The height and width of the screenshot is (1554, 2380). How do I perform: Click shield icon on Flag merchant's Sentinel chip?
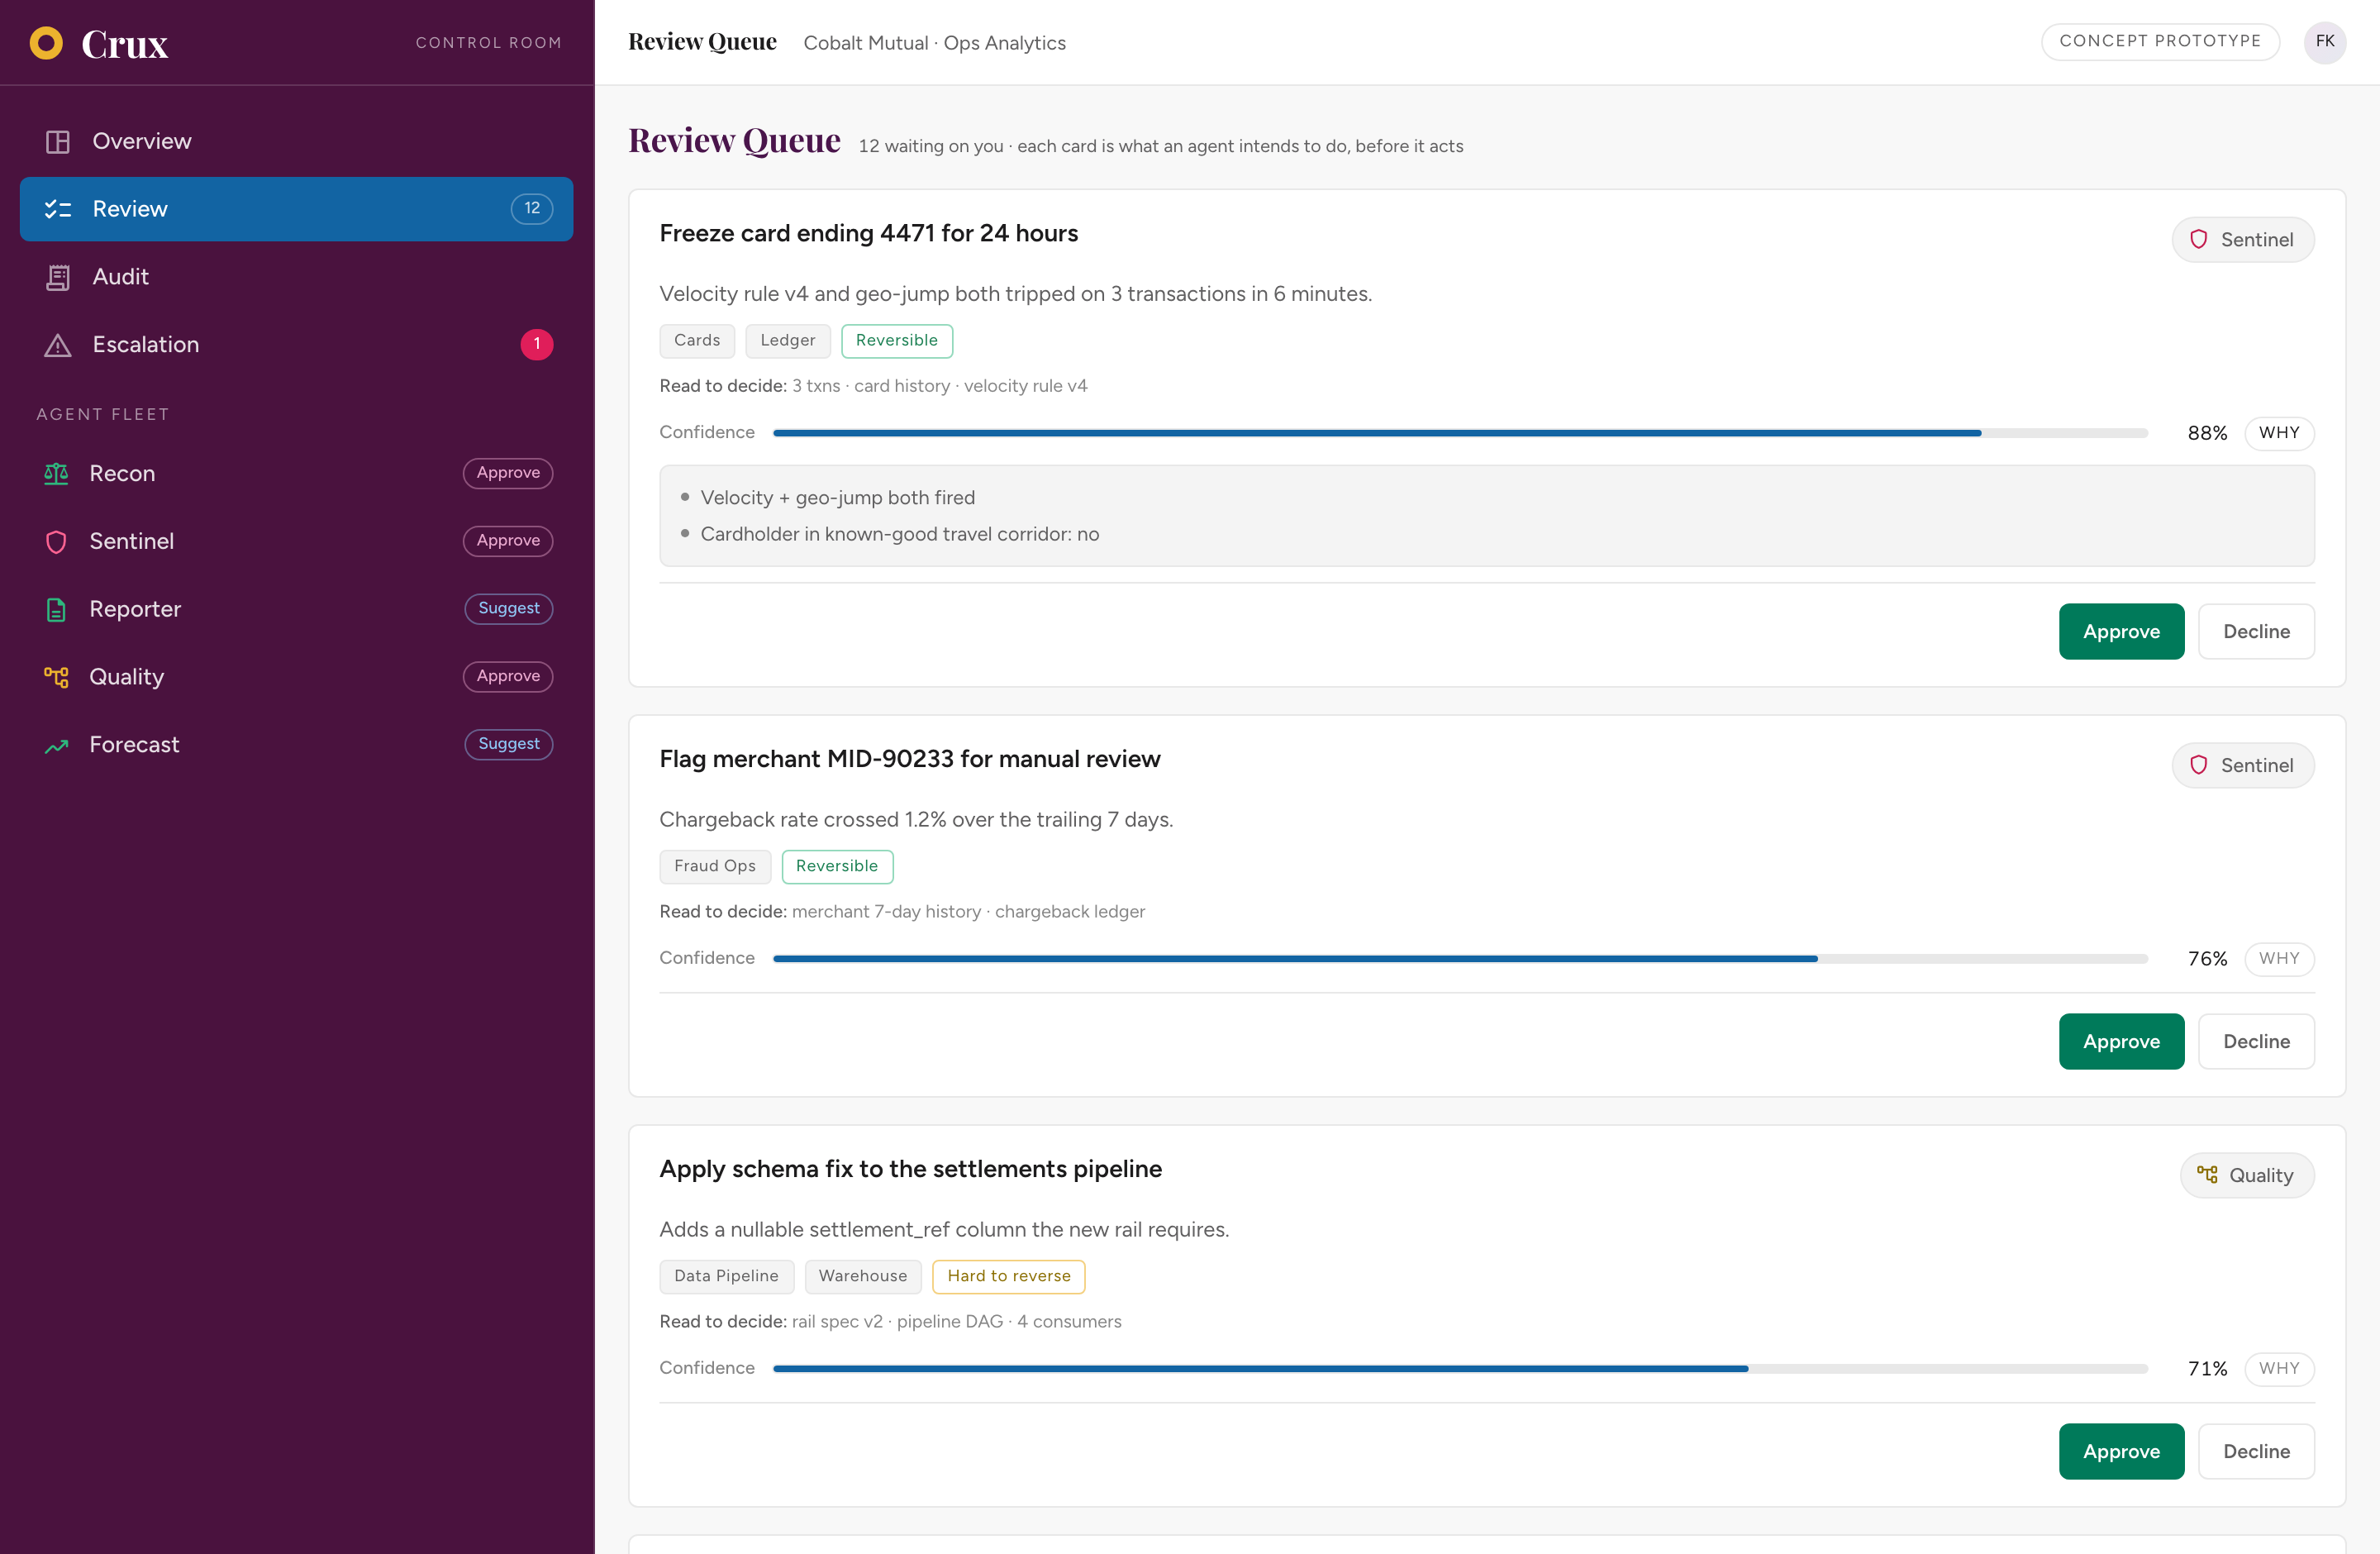tap(2198, 765)
